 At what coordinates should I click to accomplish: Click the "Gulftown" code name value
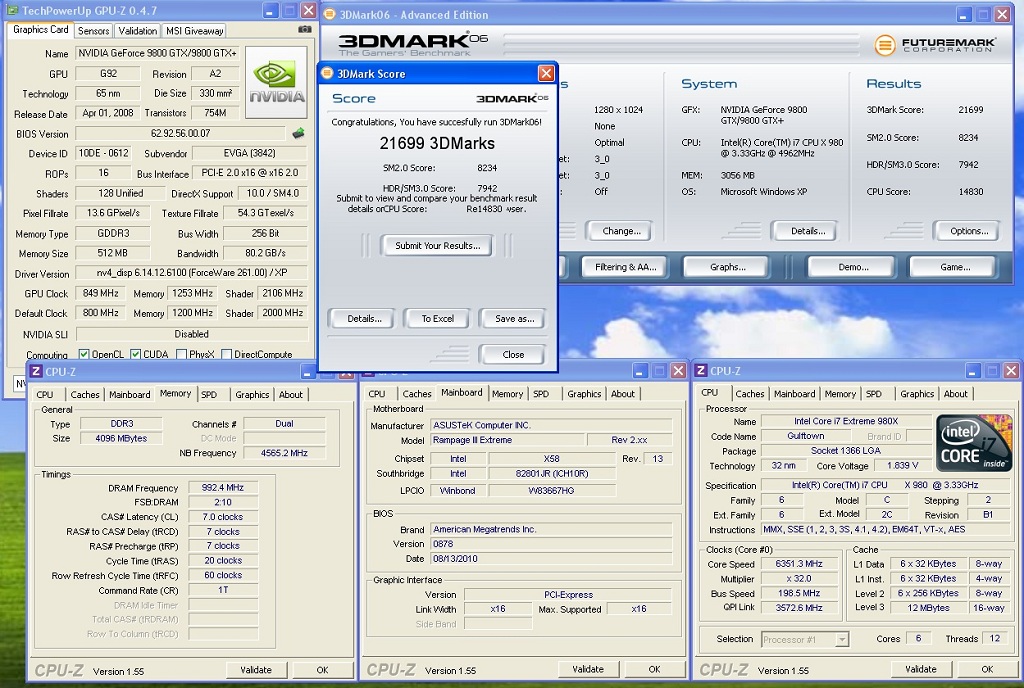[805, 436]
